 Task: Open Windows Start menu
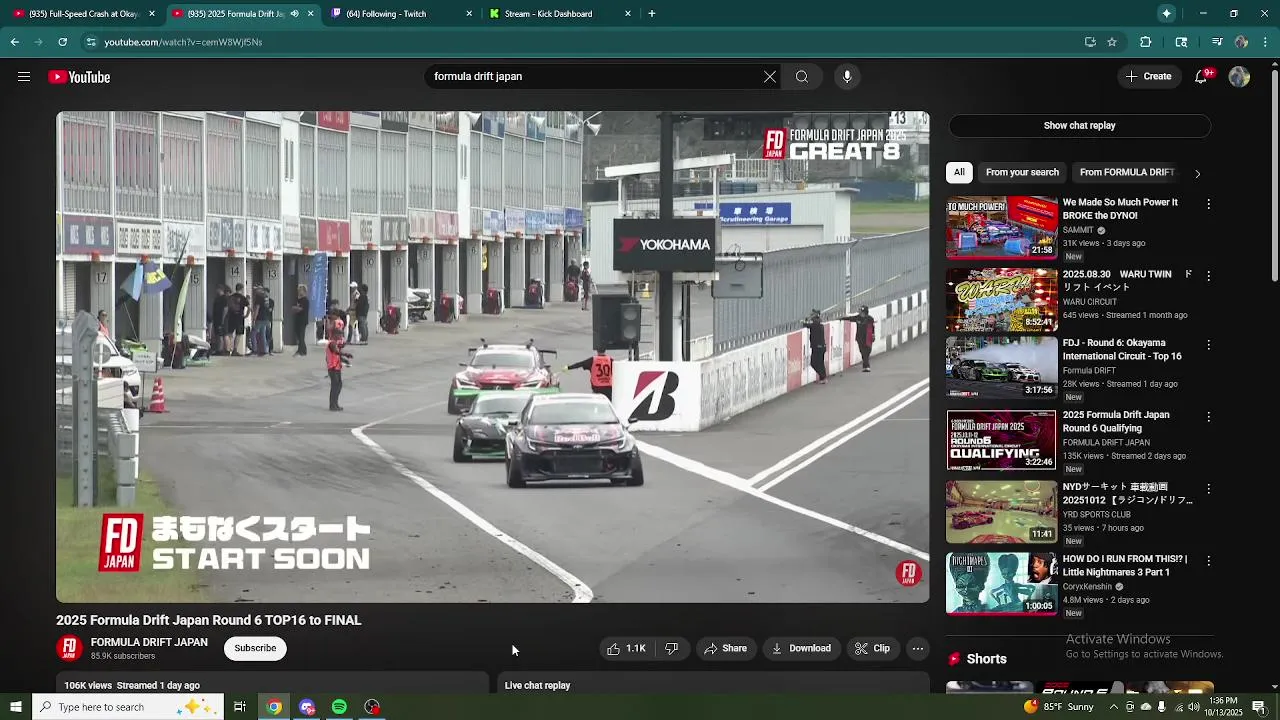pos(15,707)
